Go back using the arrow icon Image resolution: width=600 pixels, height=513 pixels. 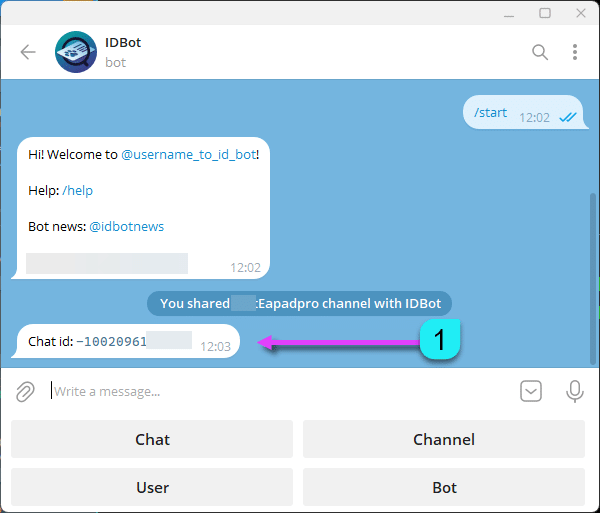coord(28,53)
